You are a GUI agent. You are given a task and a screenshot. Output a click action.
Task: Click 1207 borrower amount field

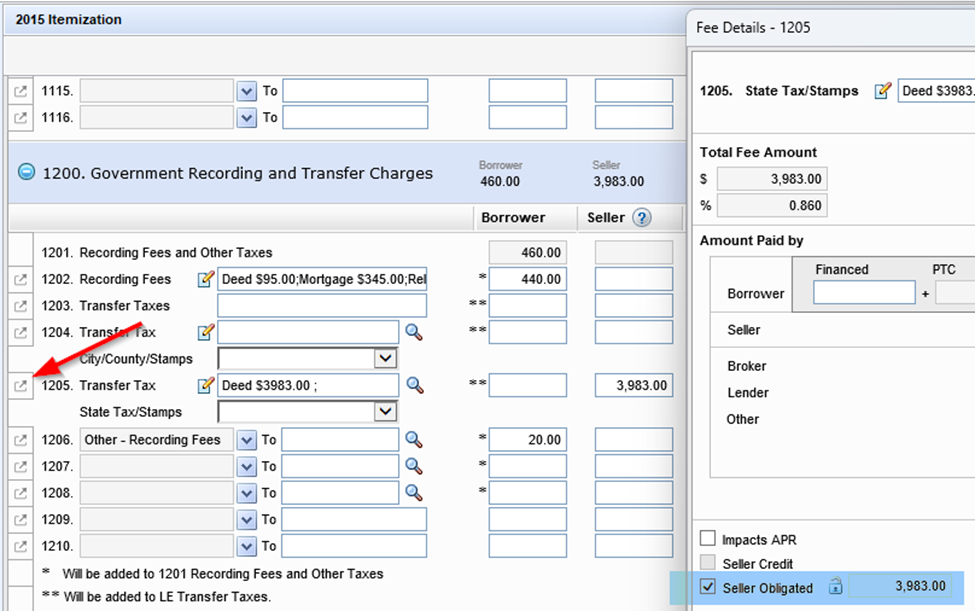point(527,466)
